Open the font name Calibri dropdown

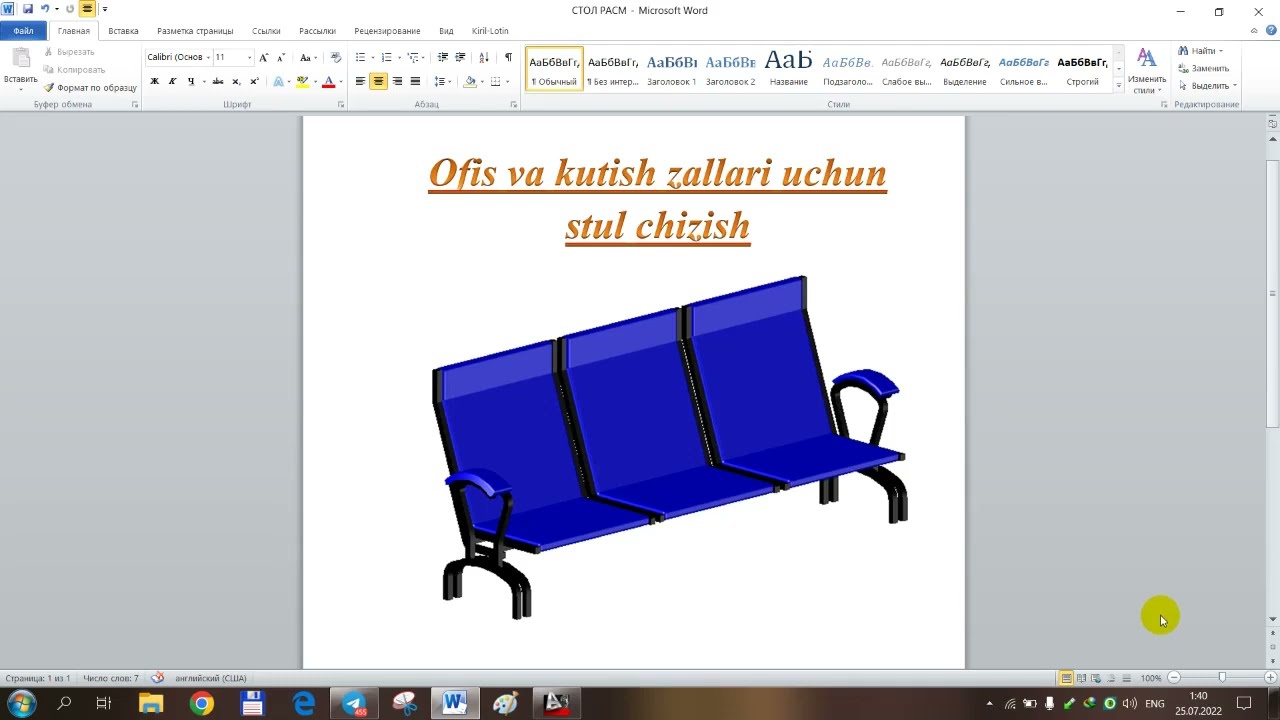click(208, 58)
